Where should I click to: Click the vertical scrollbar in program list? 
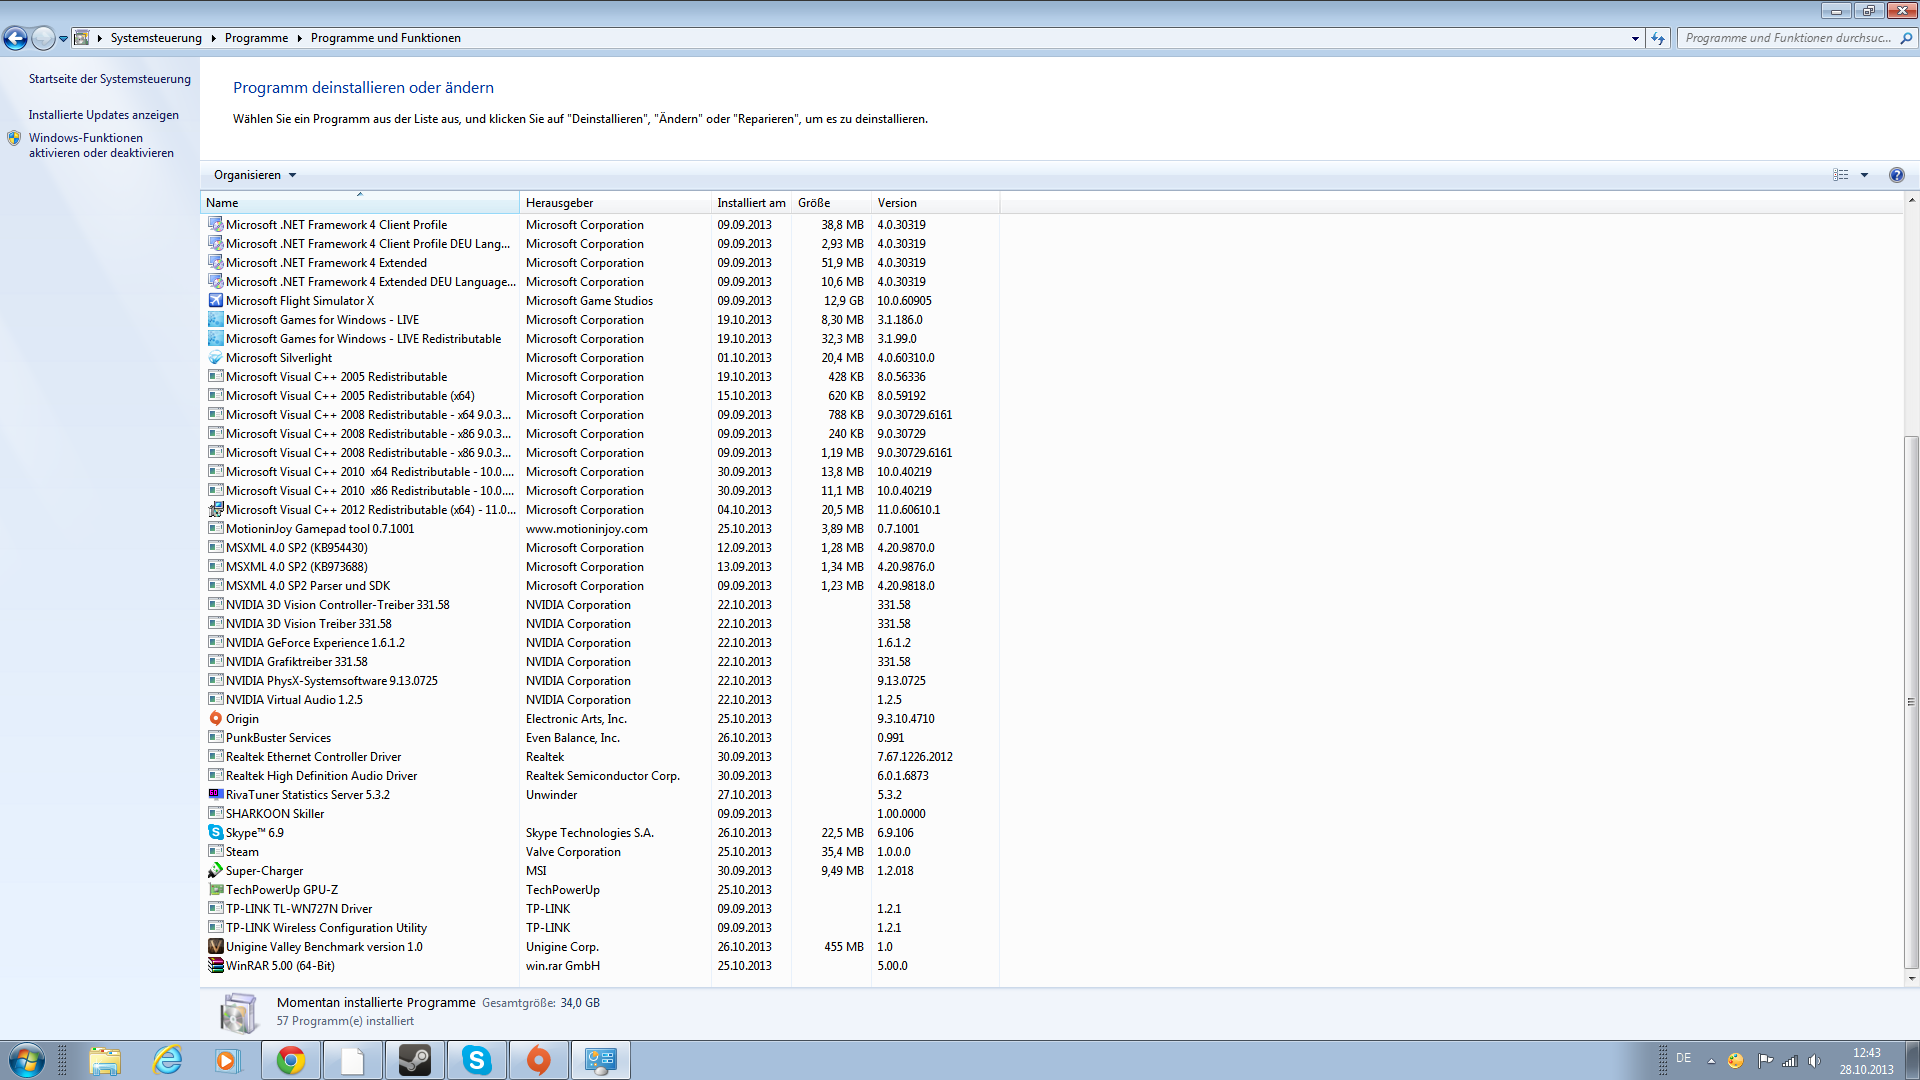[1911, 700]
